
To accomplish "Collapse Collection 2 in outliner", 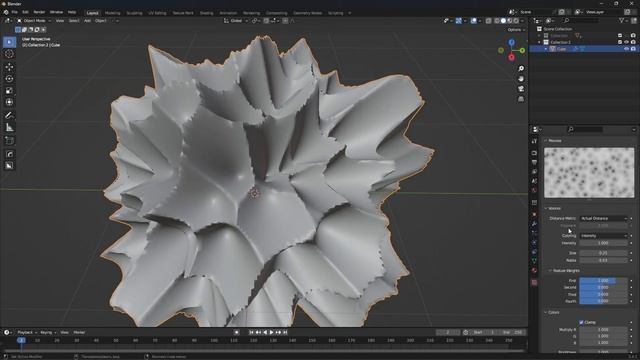I will pyautogui.click(x=539, y=42).
